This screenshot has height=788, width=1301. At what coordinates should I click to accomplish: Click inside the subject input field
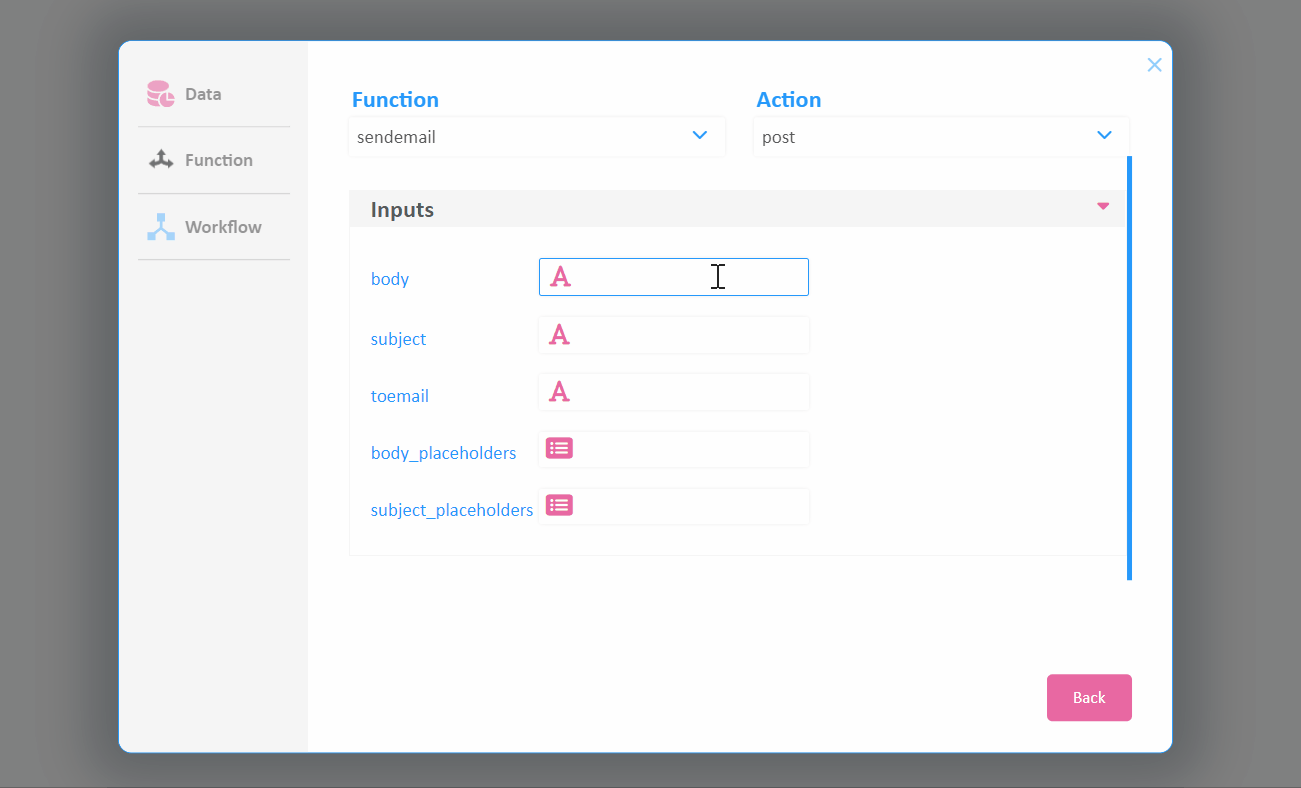(674, 335)
